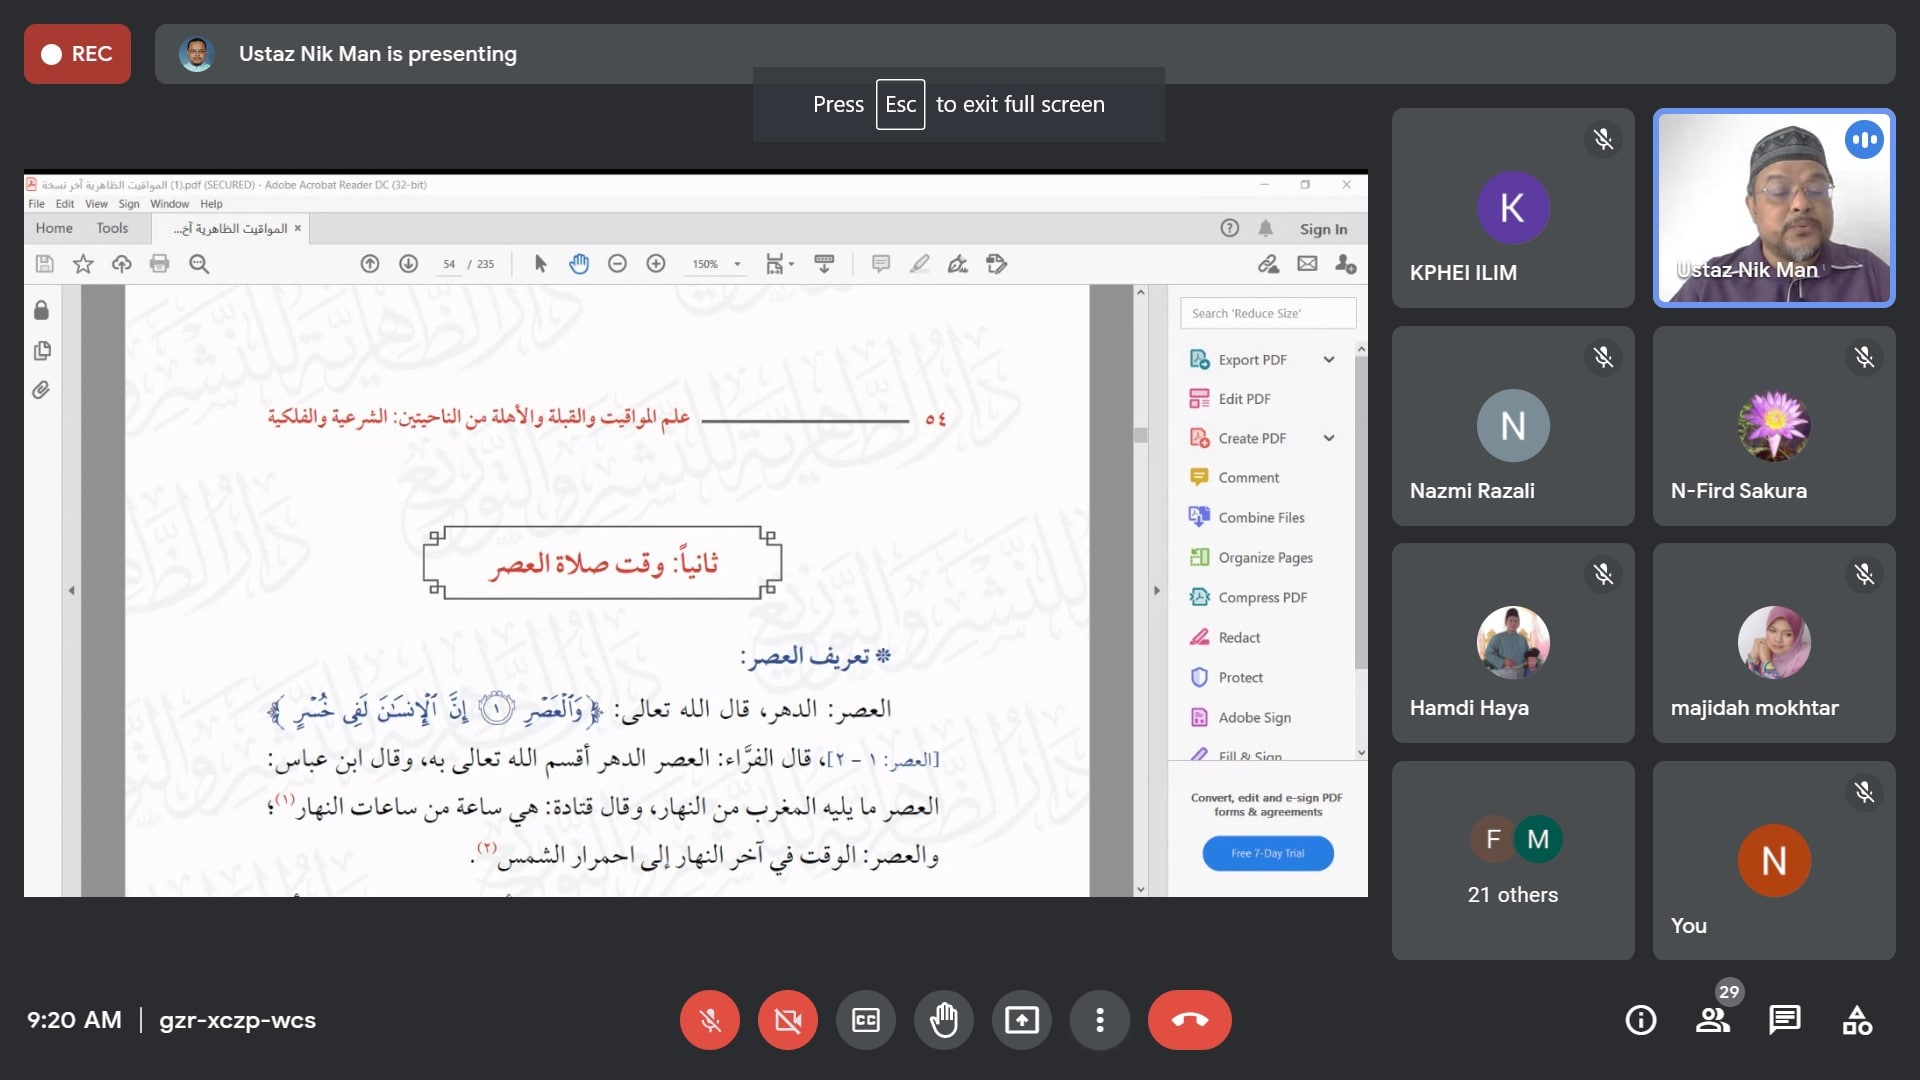Viewport: 1920px width, 1080px height.
Task: Click the Protect tool icon
Action: 1197,676
